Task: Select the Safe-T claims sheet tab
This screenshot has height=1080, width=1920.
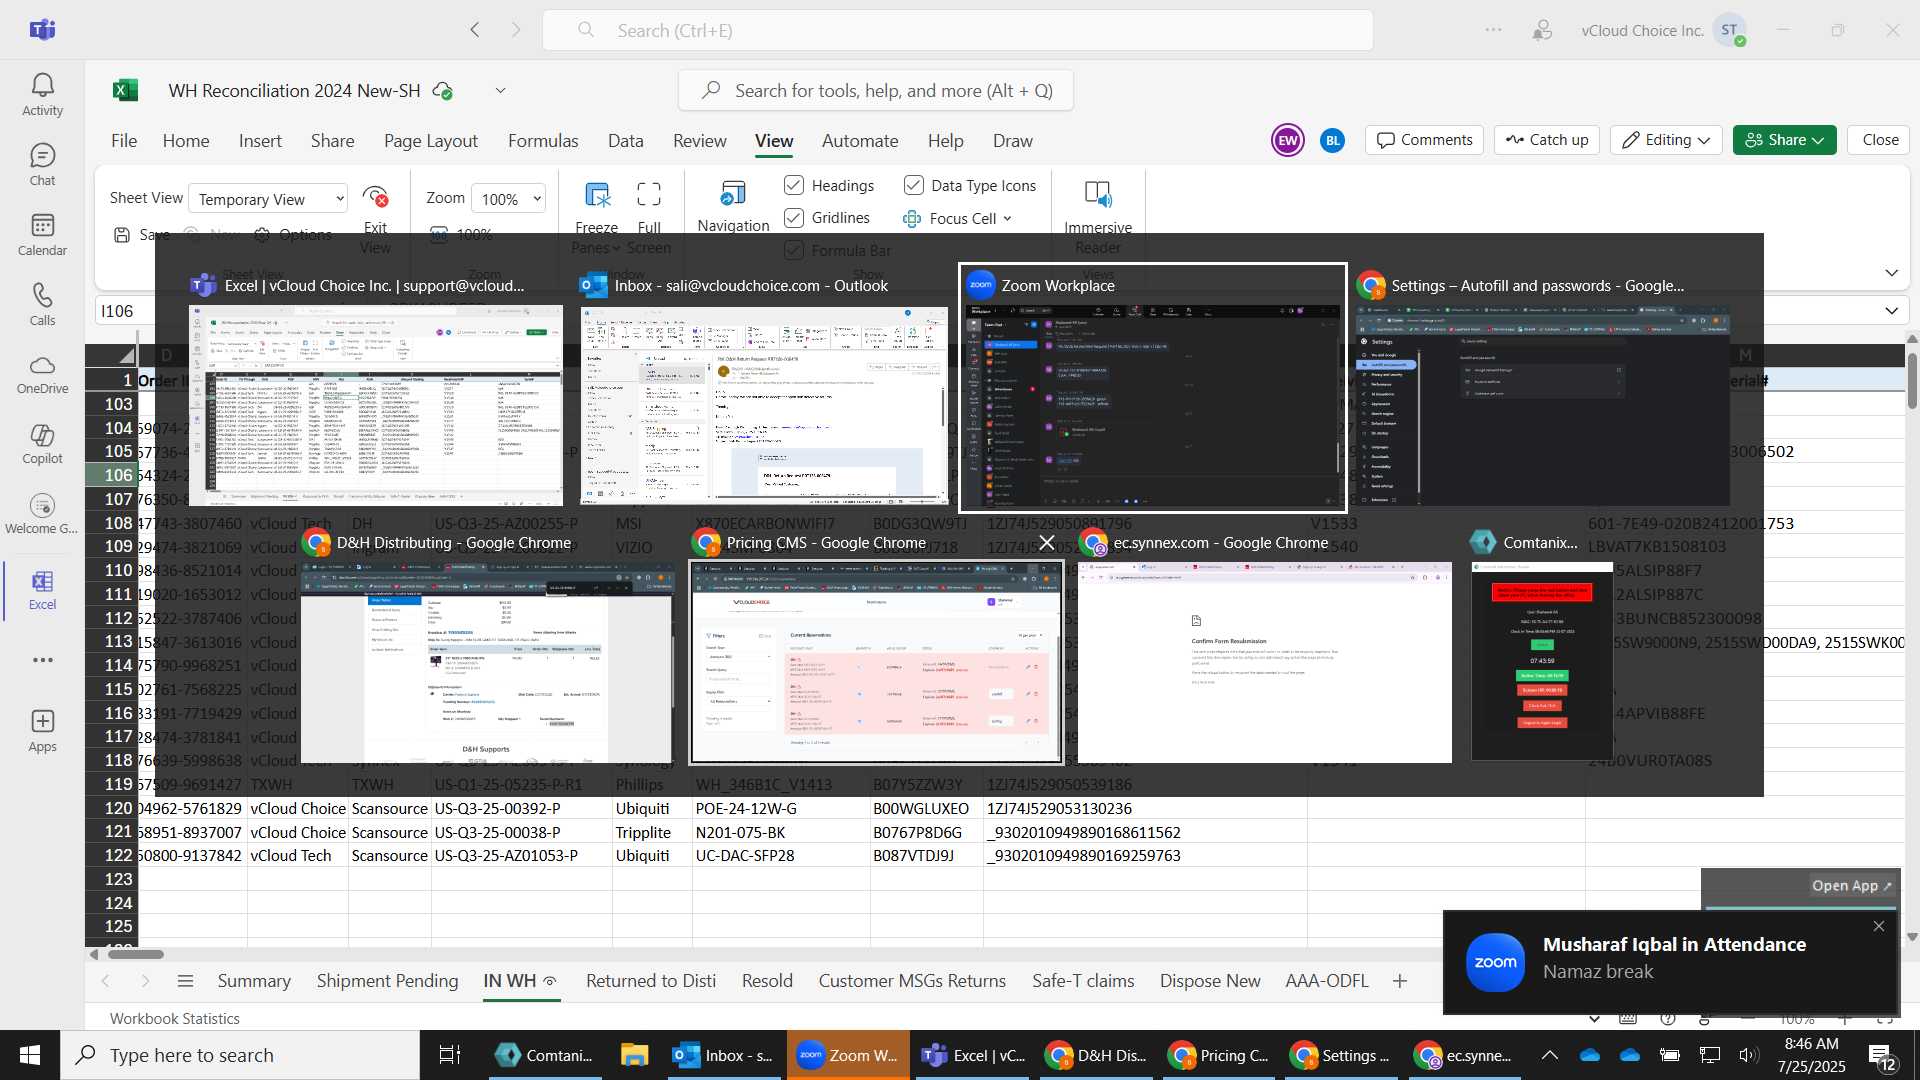Action: [1083, 981]
